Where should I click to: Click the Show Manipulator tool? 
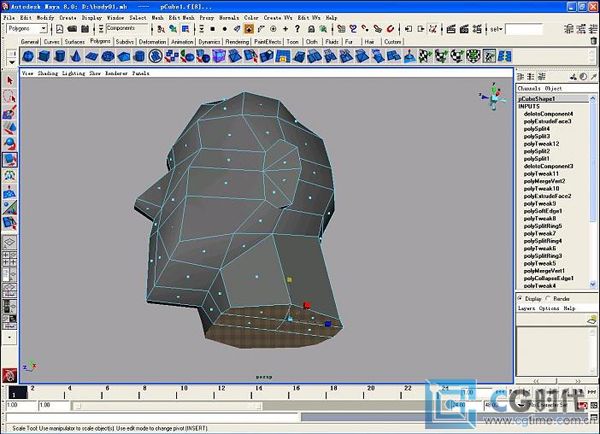[x=10, y=207]
